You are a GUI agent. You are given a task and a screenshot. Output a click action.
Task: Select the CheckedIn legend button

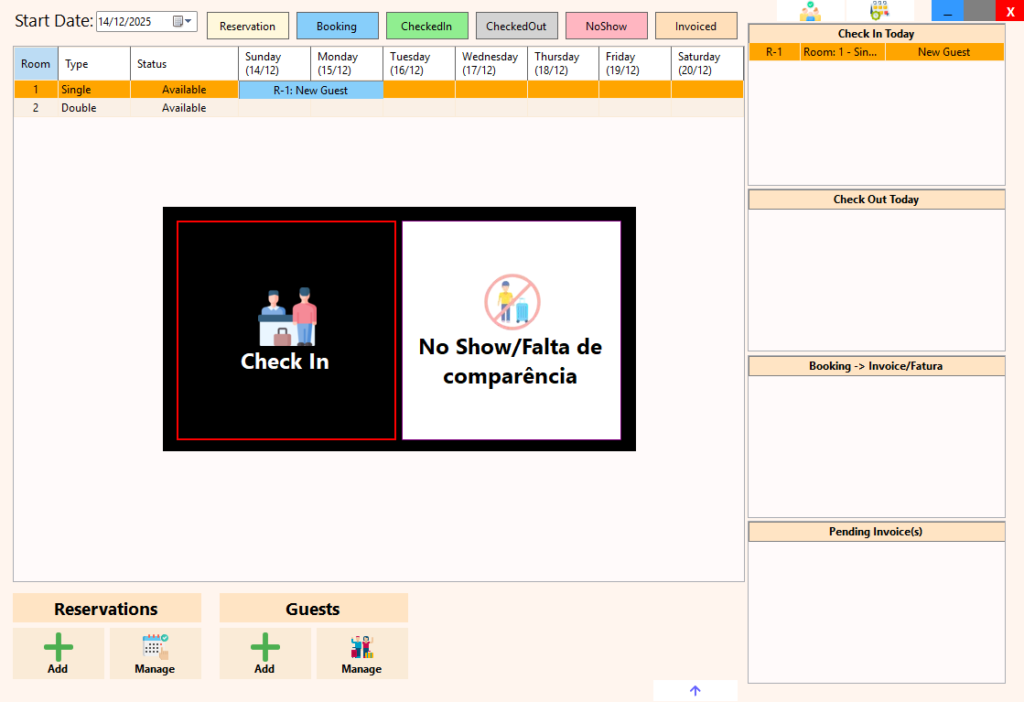pyautogui.click(x=426, y=26)
